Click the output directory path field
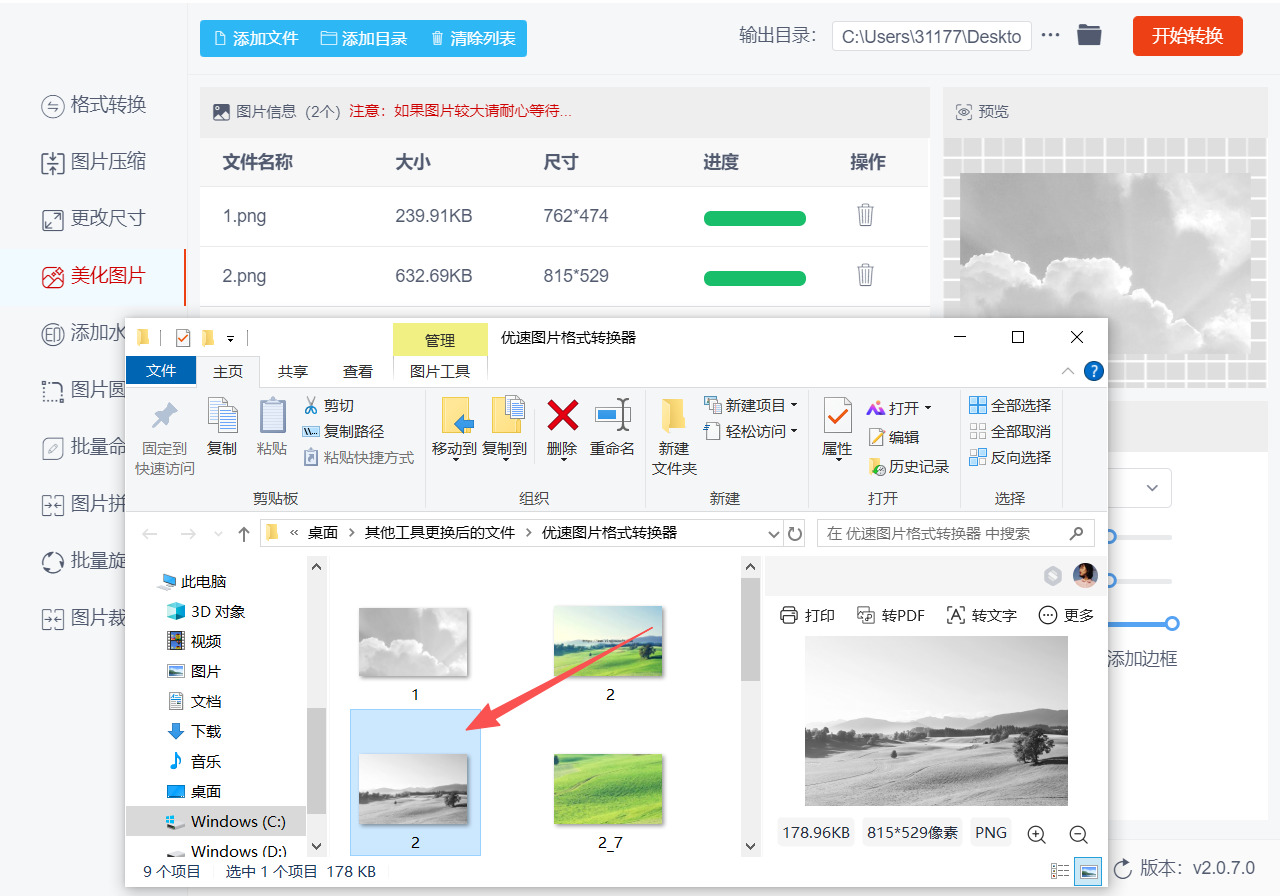The image size is (1280, 896). (931, 36)
